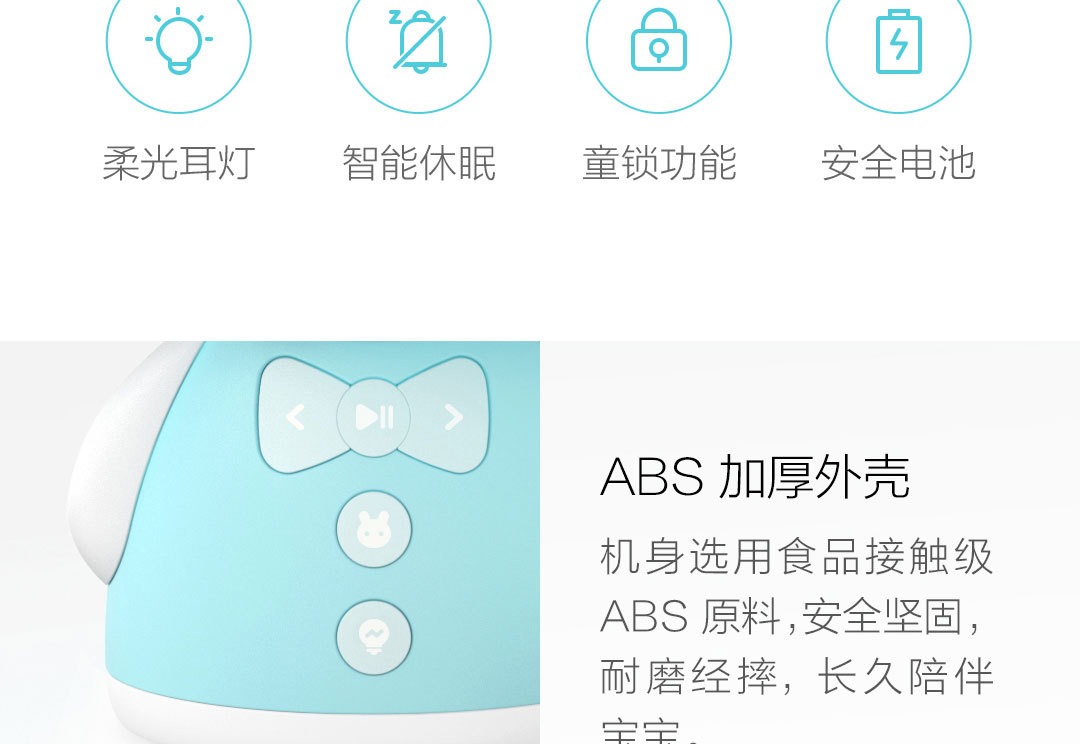
Task: Click the 安全电池 label
Action: (898, 163)
